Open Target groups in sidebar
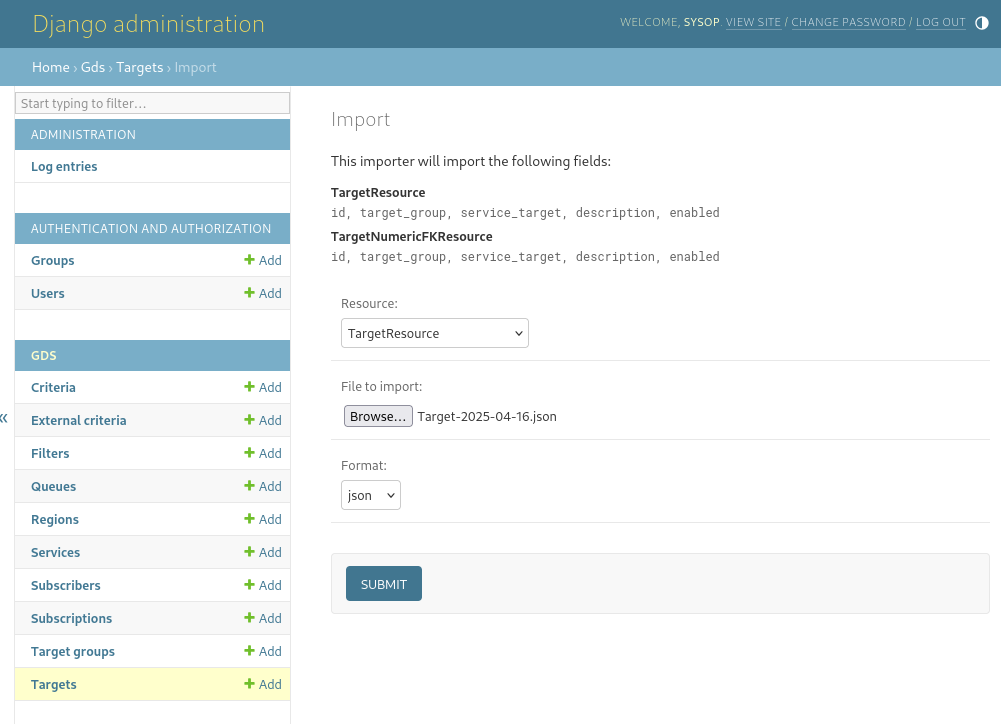 coord(73,652)
